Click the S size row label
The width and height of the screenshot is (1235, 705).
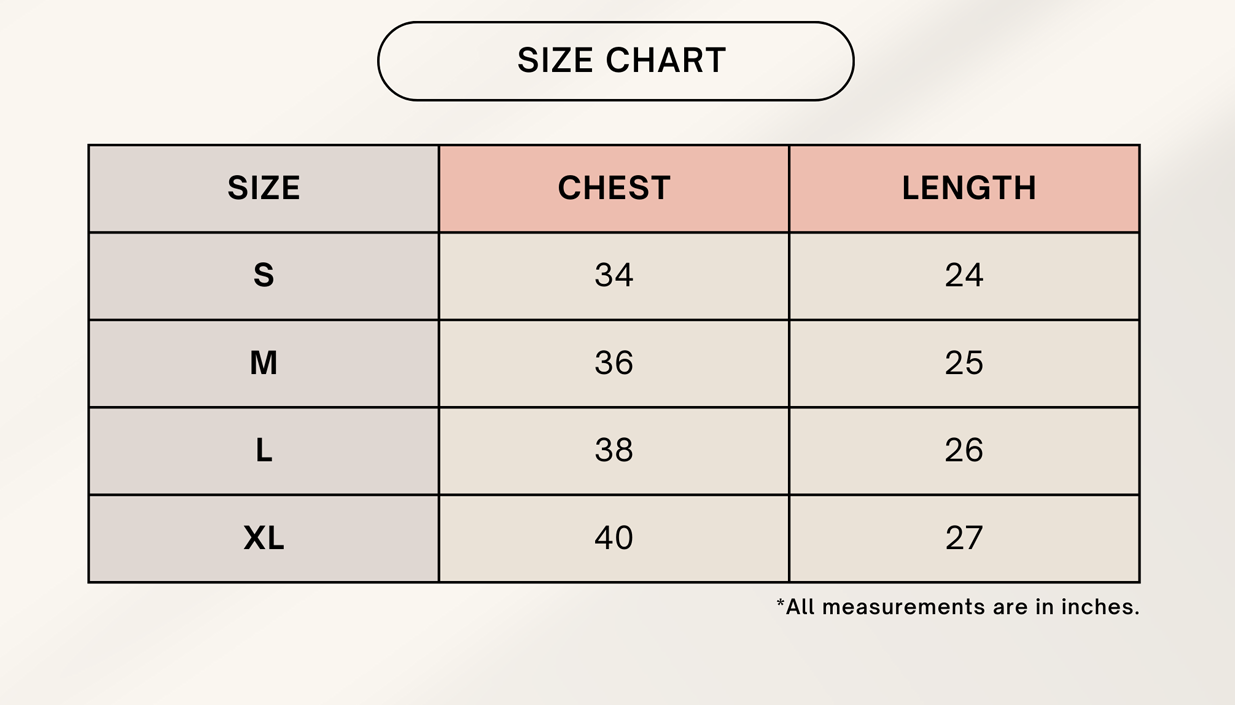coord(264,276)
